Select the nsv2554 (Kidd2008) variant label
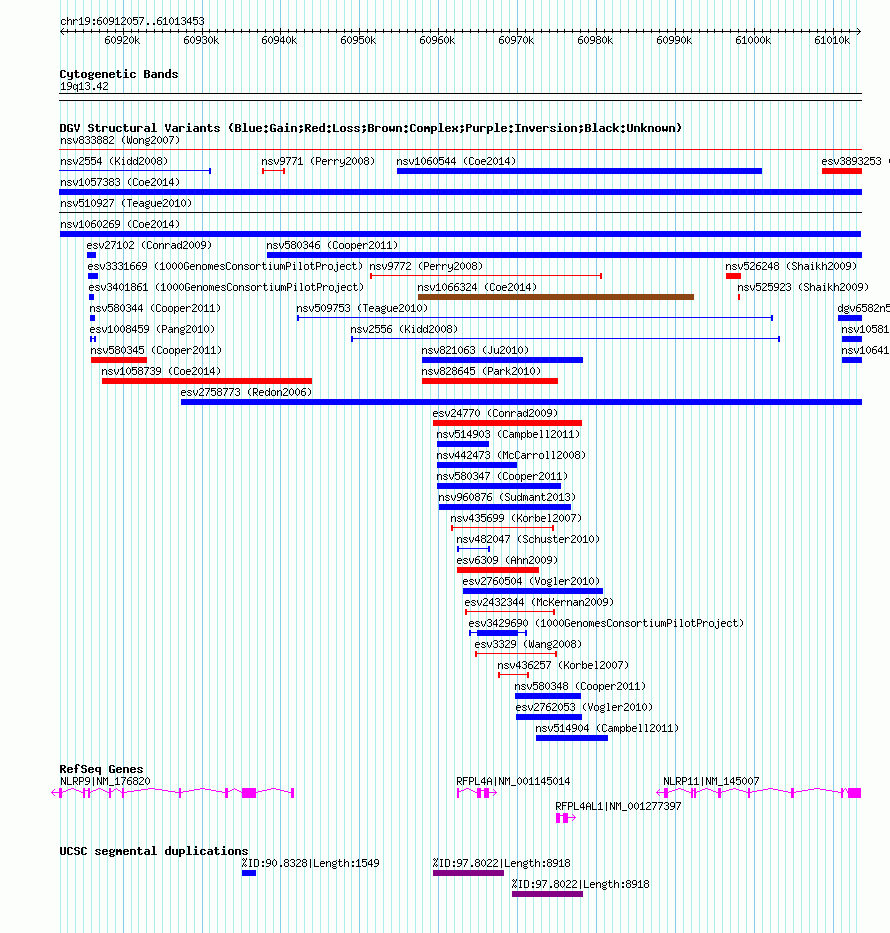 (x=114, y=161)
